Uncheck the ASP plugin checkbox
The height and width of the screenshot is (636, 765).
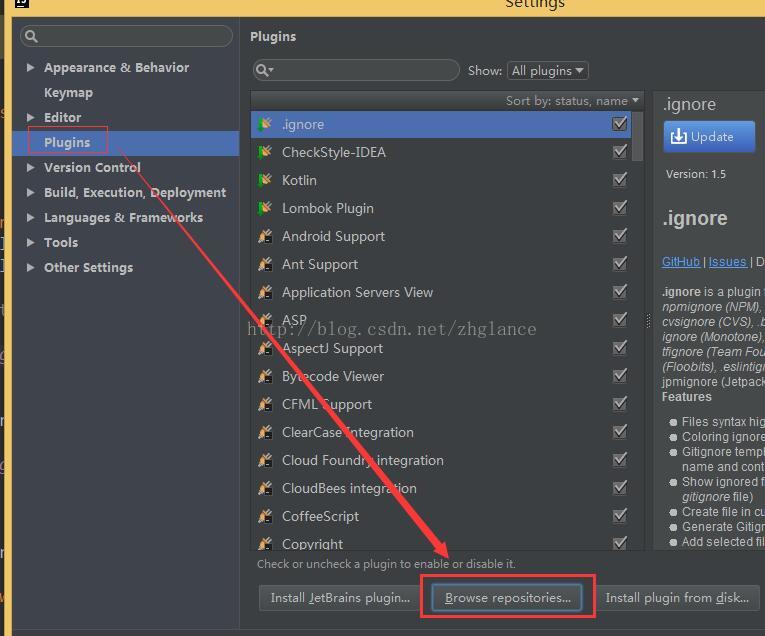click(620, 319)
